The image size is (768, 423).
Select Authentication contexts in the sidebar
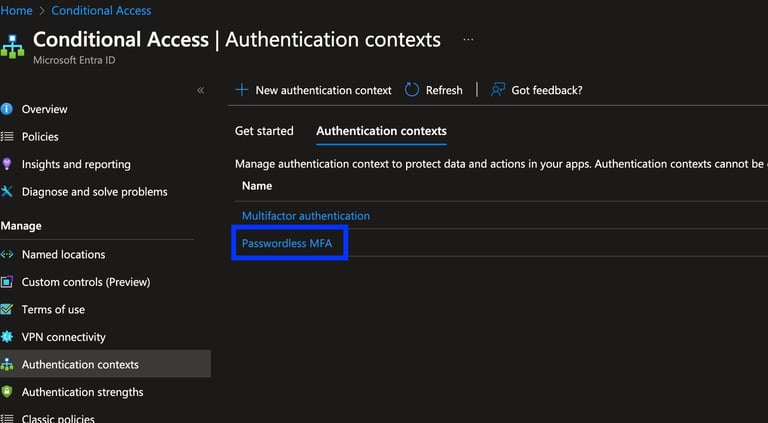[x=105, y=364]
